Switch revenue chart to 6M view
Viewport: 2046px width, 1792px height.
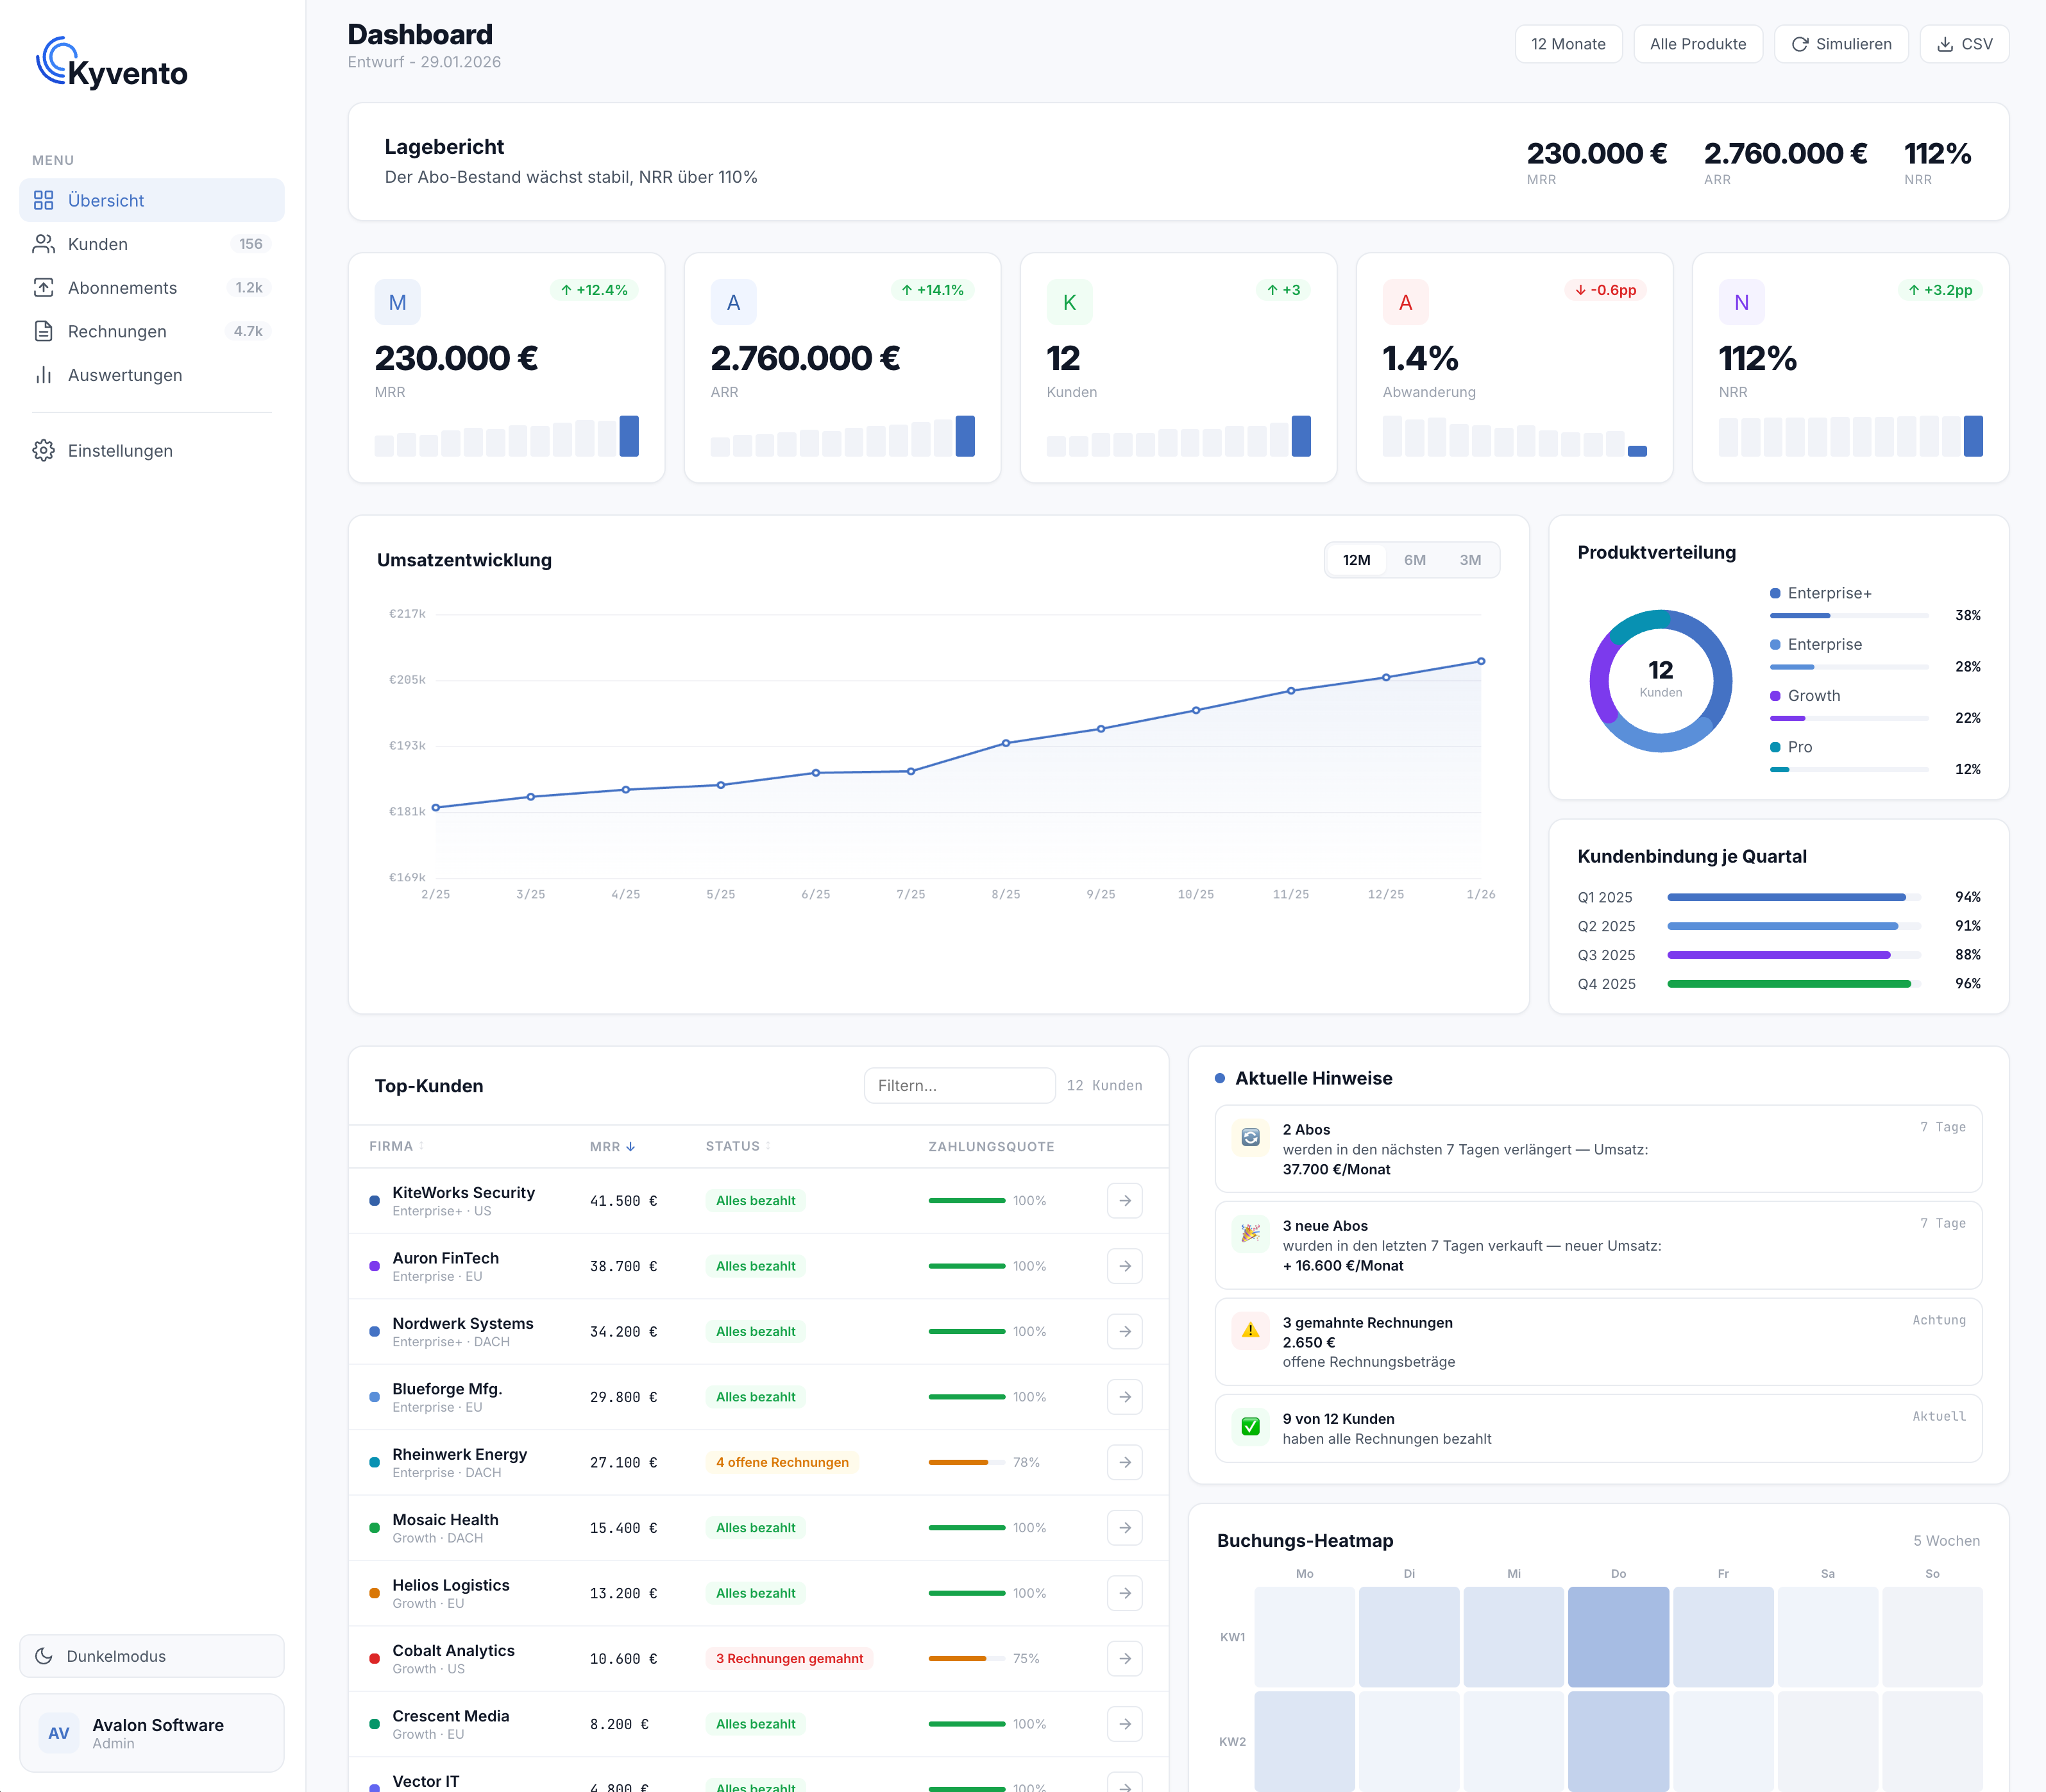coord(1414,560)
